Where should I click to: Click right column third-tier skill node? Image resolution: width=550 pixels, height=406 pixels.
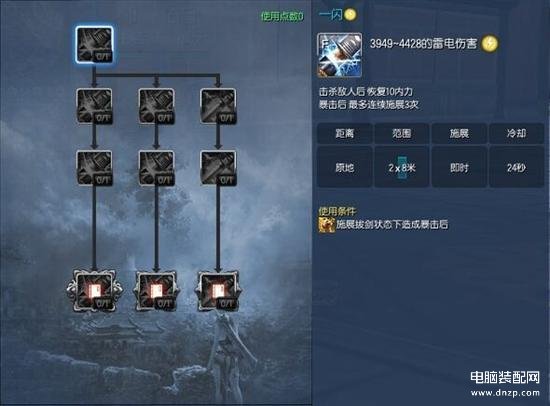click(218, 168)
